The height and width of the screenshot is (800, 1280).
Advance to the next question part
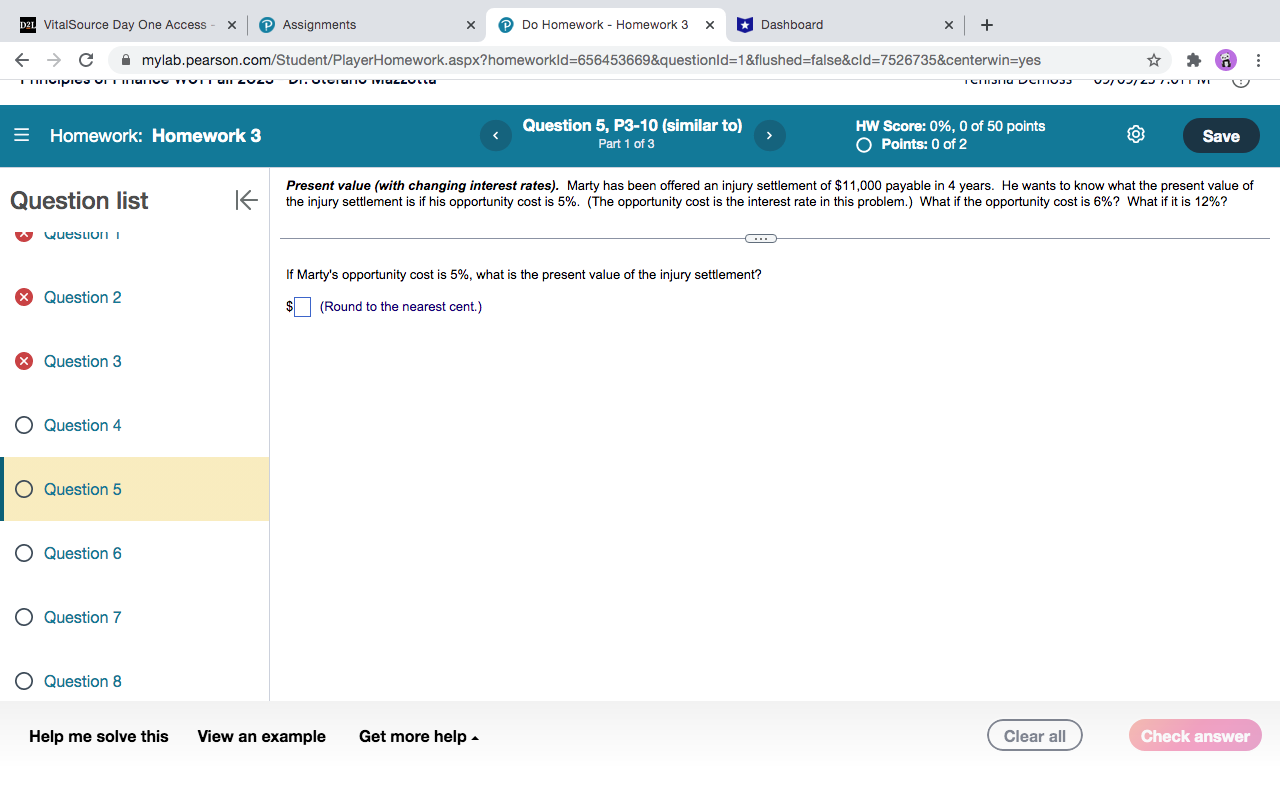[x=769, y=135]
